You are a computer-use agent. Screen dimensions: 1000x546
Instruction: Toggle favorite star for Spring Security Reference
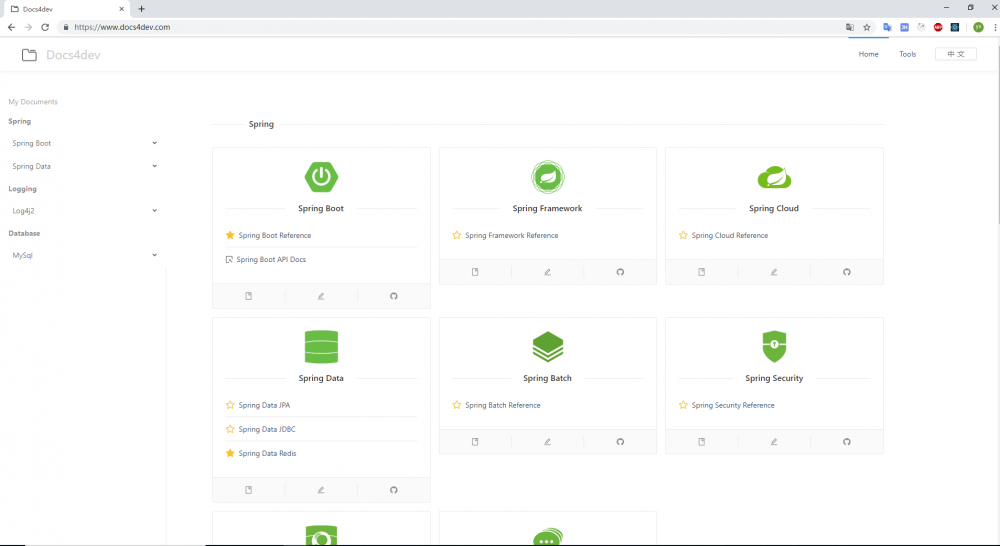[x=683, y=405]
